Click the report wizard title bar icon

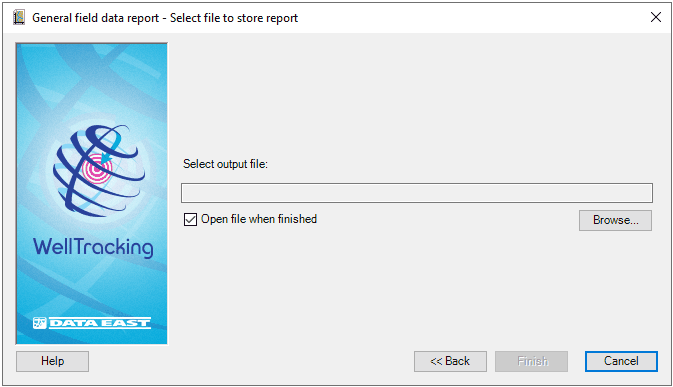[x=19, y=18]
